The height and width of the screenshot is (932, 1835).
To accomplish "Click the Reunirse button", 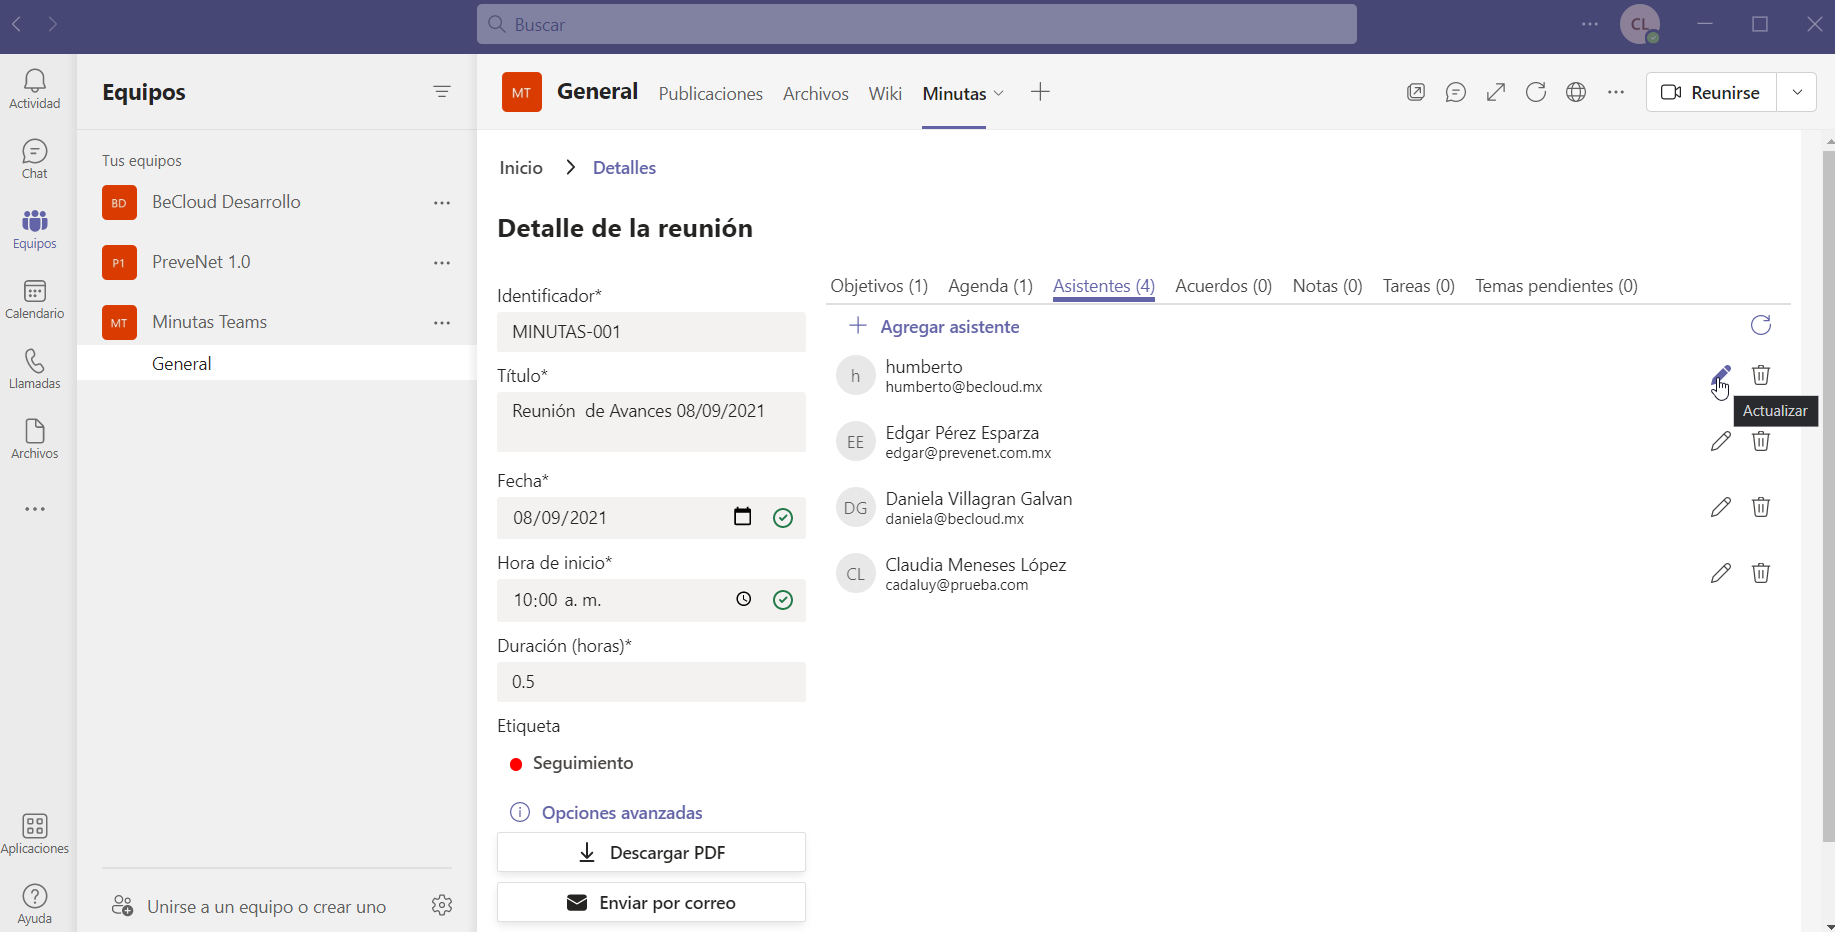I will [1711, 92].
